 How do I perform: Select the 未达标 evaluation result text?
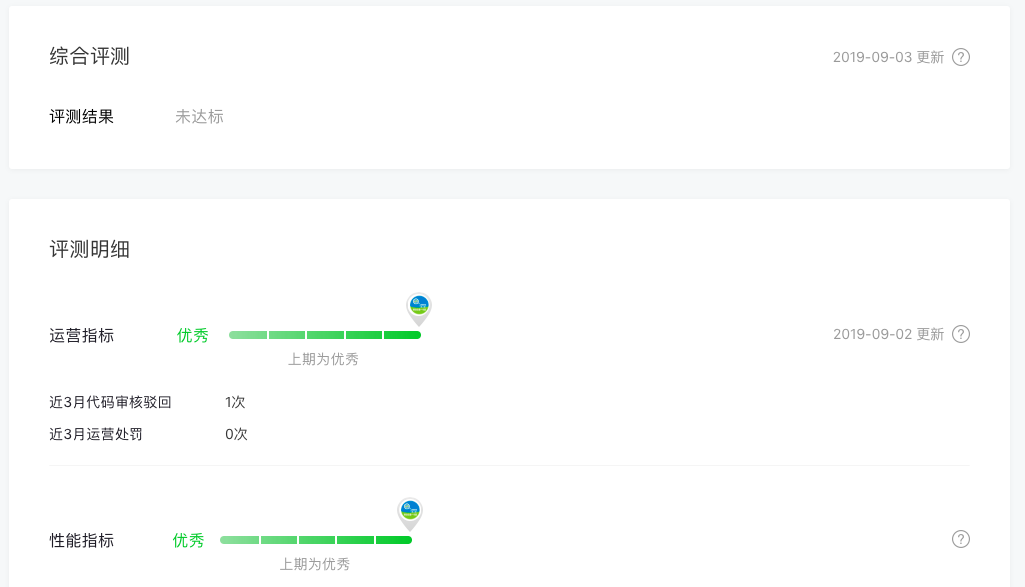[199, 116]
